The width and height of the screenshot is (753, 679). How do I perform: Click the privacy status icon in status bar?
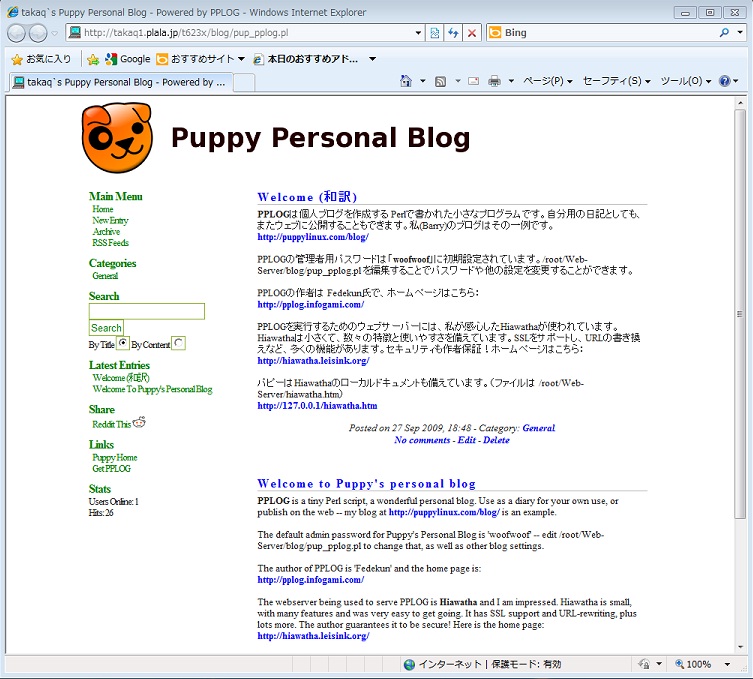(644, 665)
